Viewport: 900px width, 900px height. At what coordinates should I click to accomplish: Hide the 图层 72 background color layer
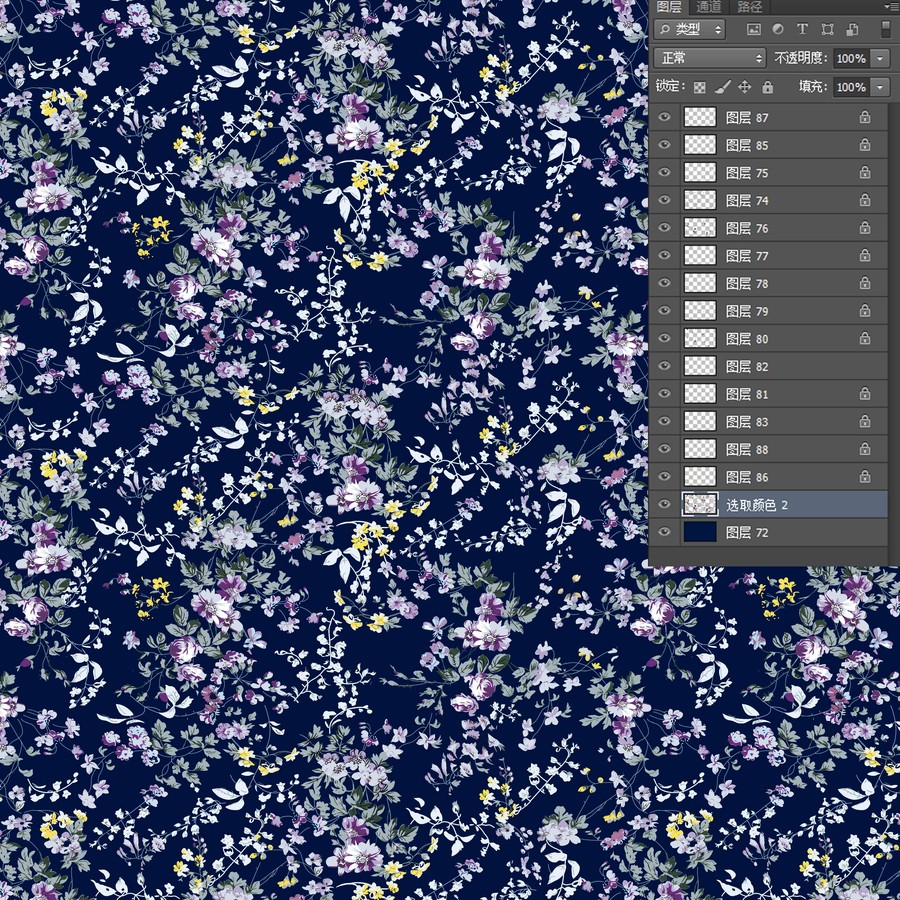pos(664,532)
